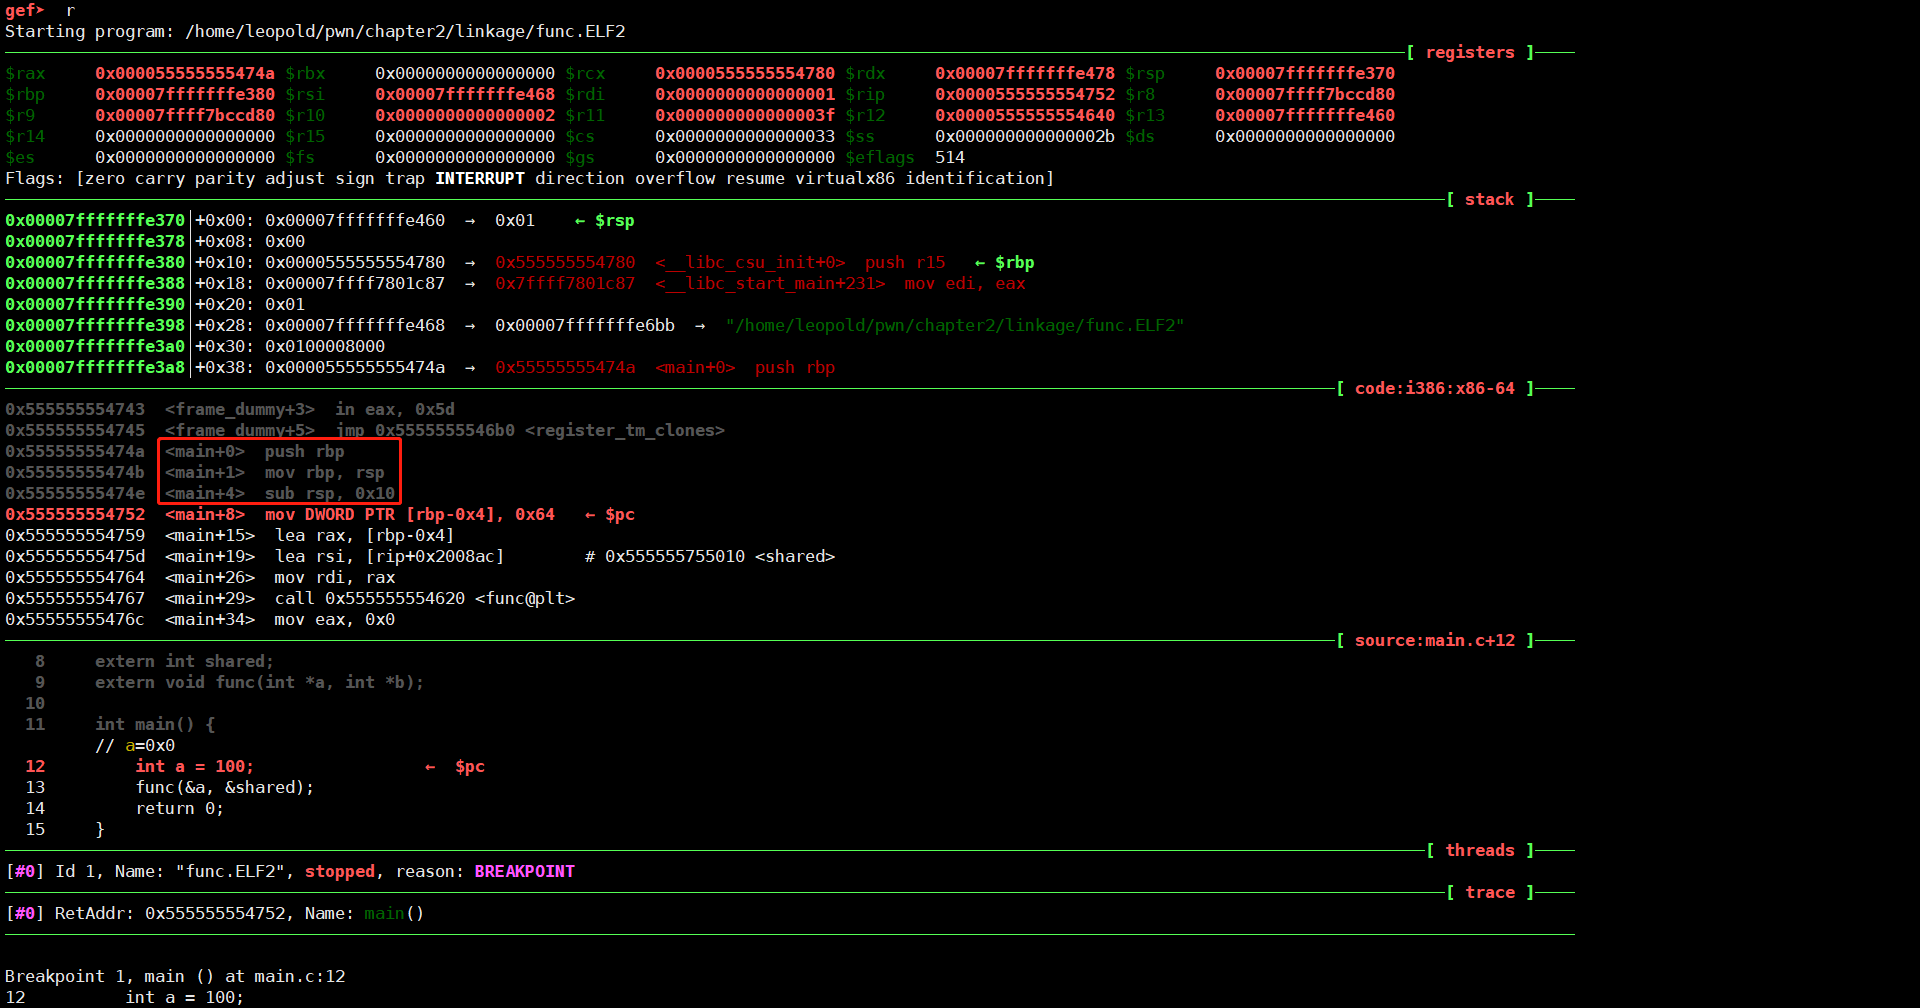Click the gef> prompt at top
This screenshot has height=1008, width=1920.
click(25, 10)
